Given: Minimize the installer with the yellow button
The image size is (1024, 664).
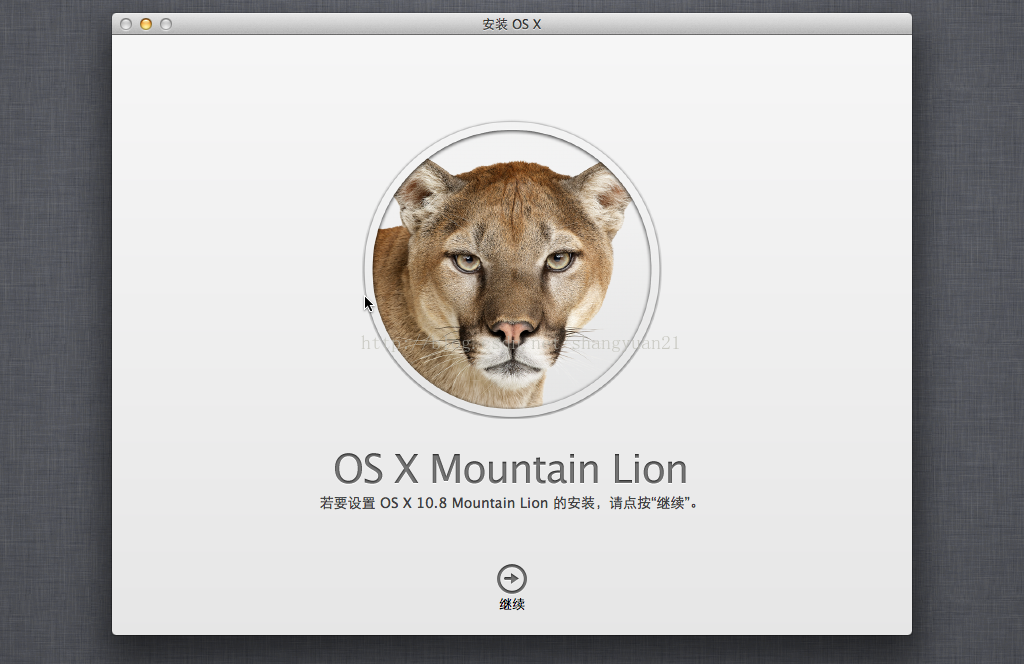Looking at the screenshot, I should [x=146, y=24].
